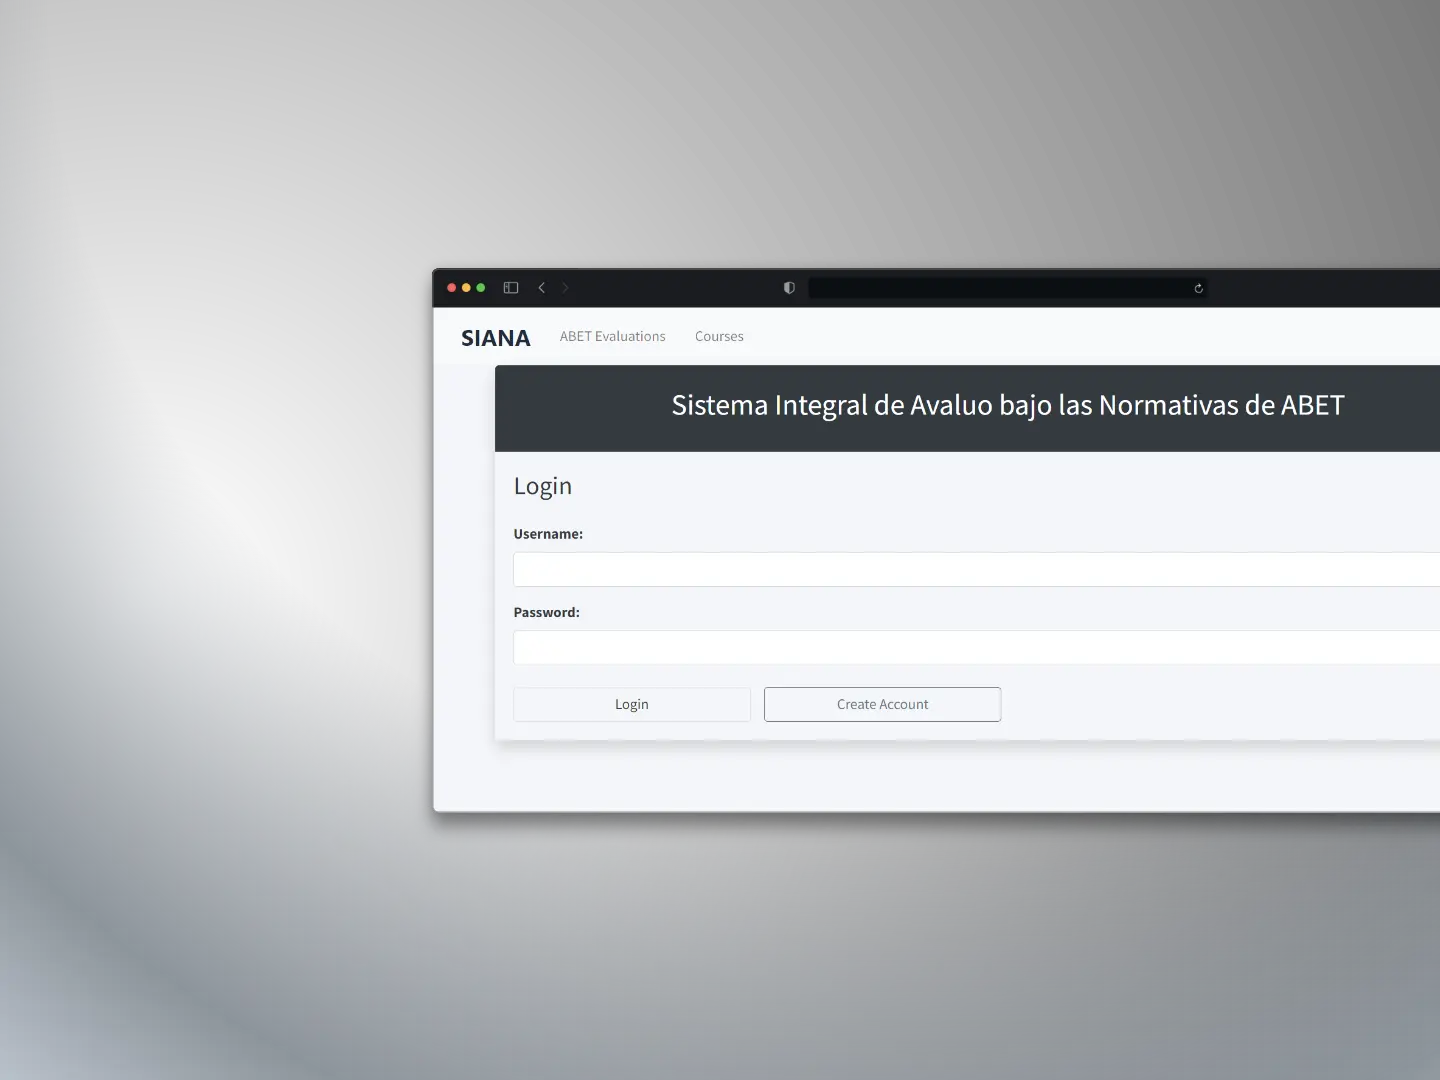Click the browser forward arrow
Viewport: 1440px width, 1080px height.
(x=565, y=288)
